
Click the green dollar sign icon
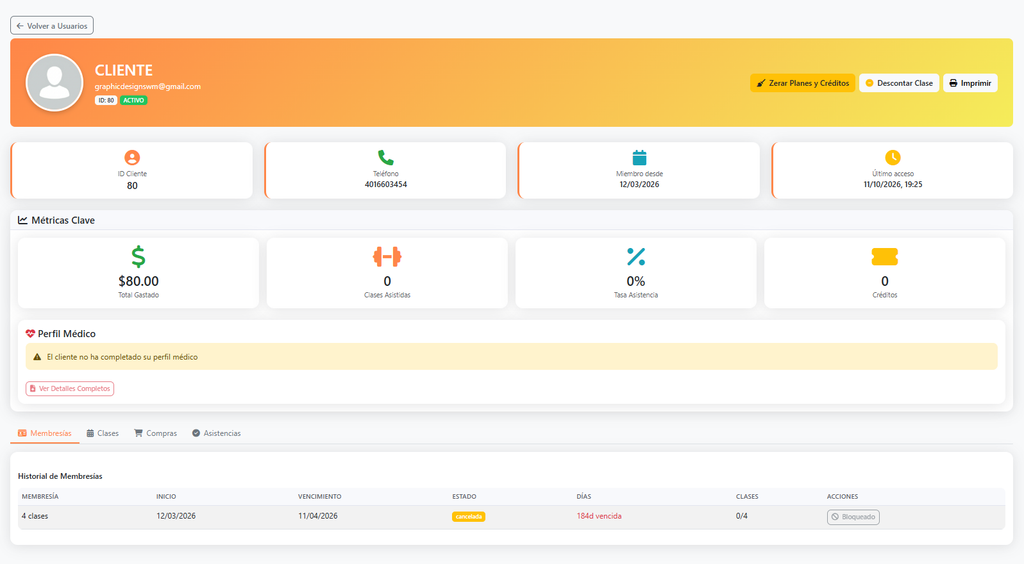(x=138, y=257)
